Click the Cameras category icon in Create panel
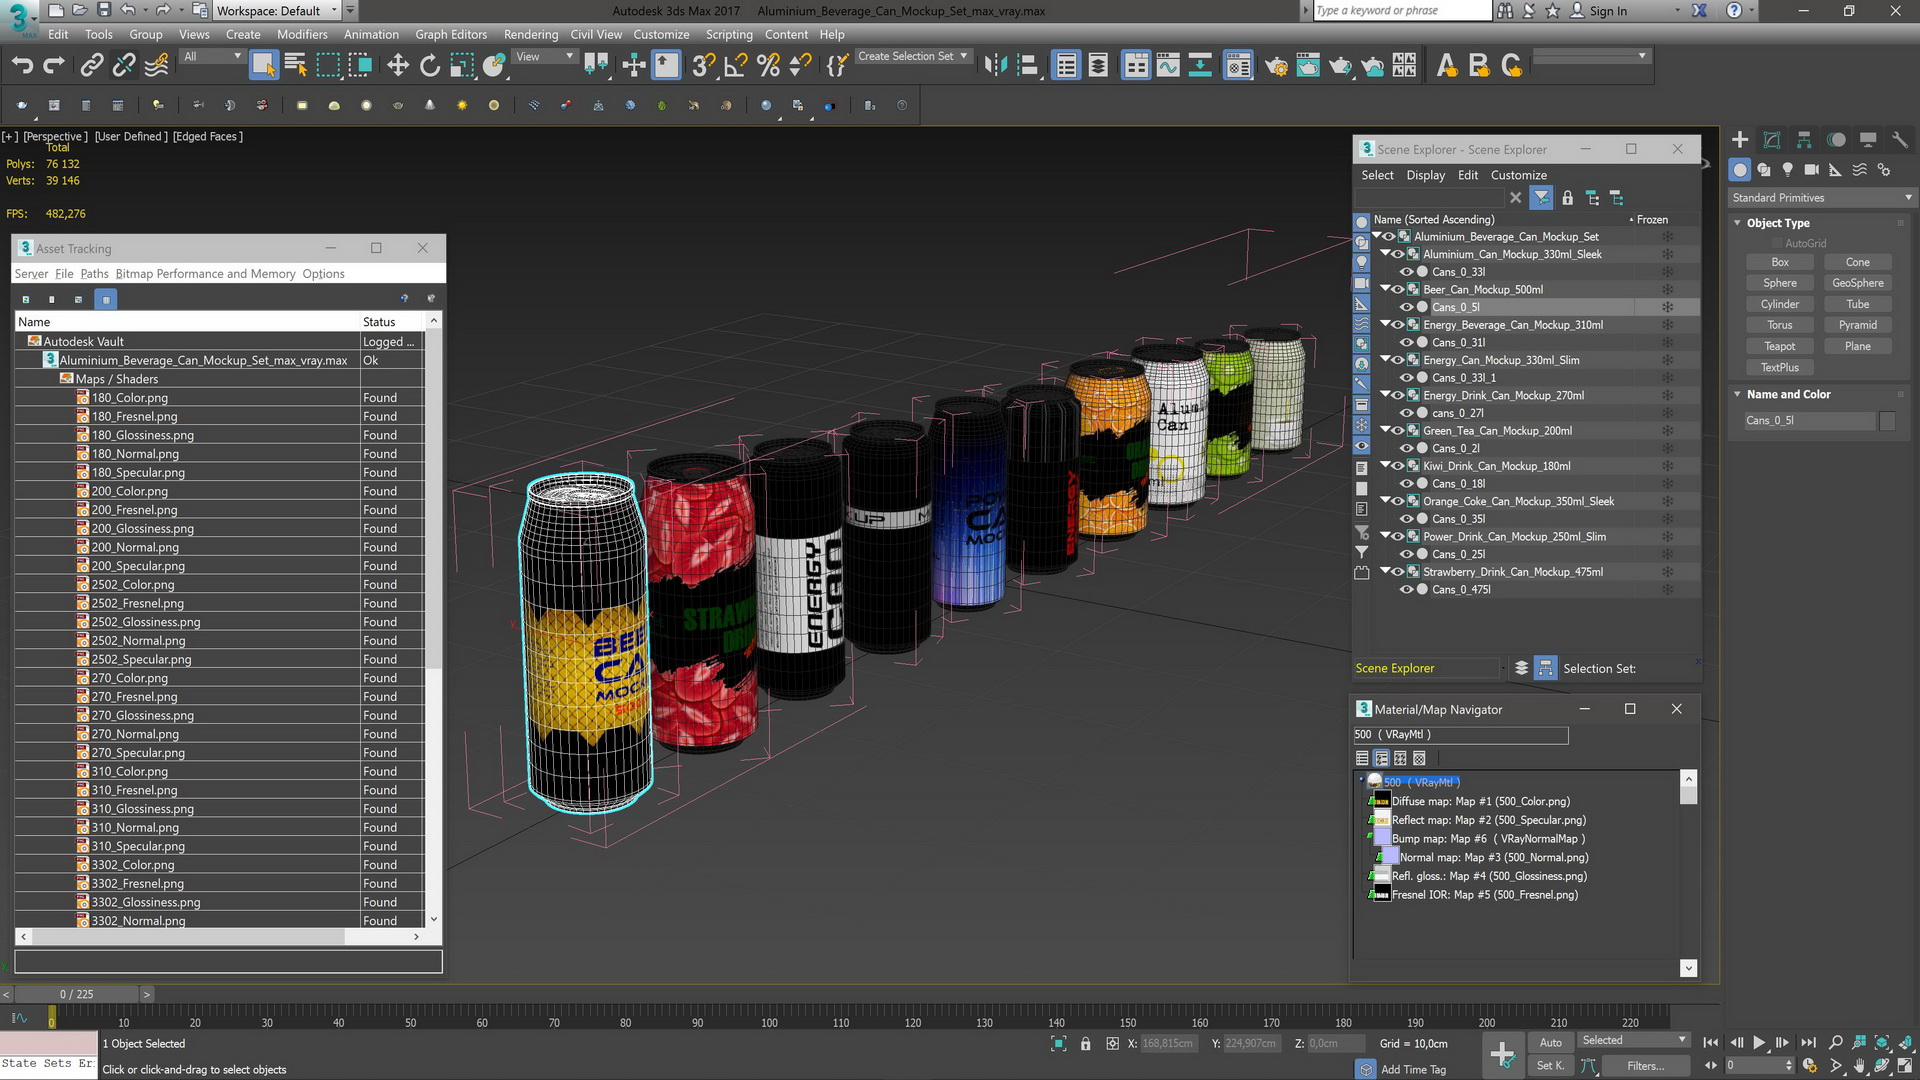 1811,170
